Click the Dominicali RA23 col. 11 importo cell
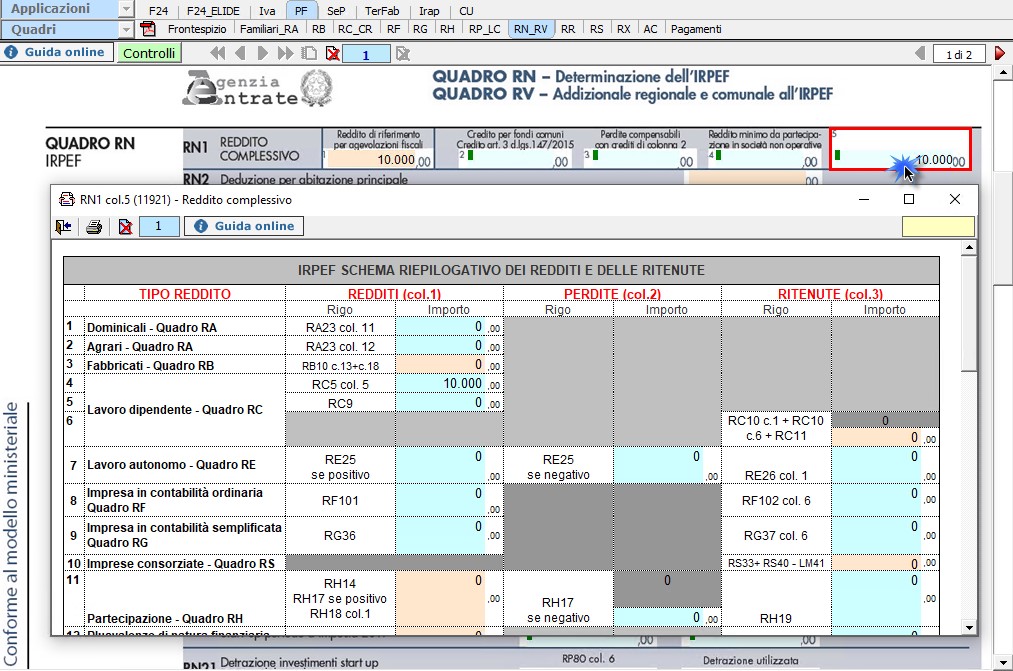1013x671 pixels. pos(440,327)
